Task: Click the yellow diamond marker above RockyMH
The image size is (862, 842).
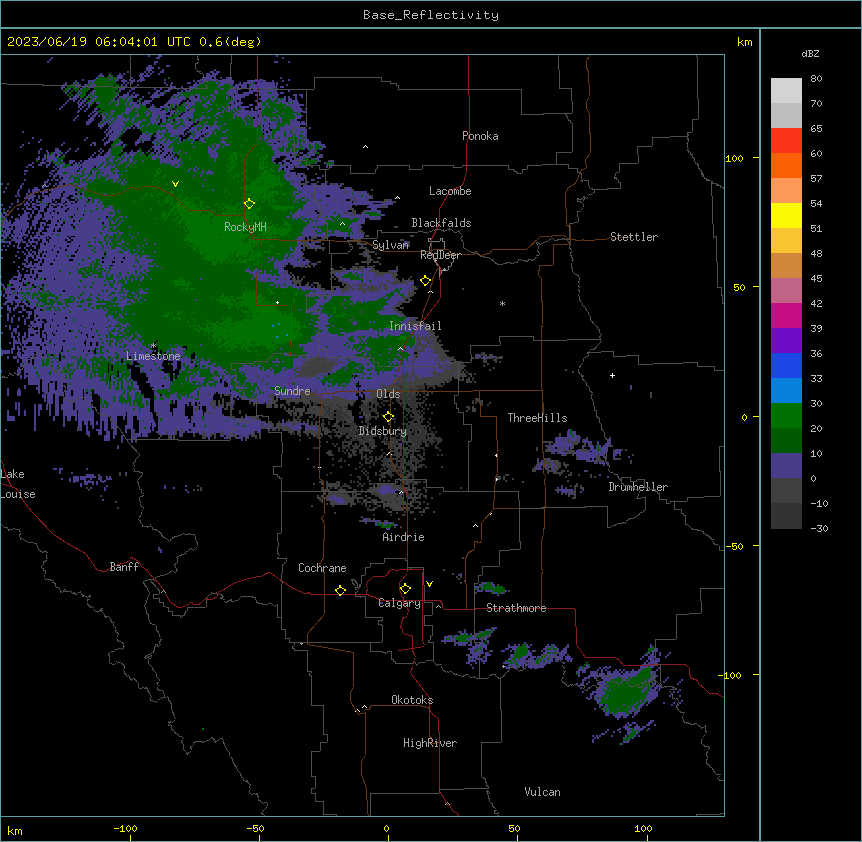Action: [x=249, y=204]
